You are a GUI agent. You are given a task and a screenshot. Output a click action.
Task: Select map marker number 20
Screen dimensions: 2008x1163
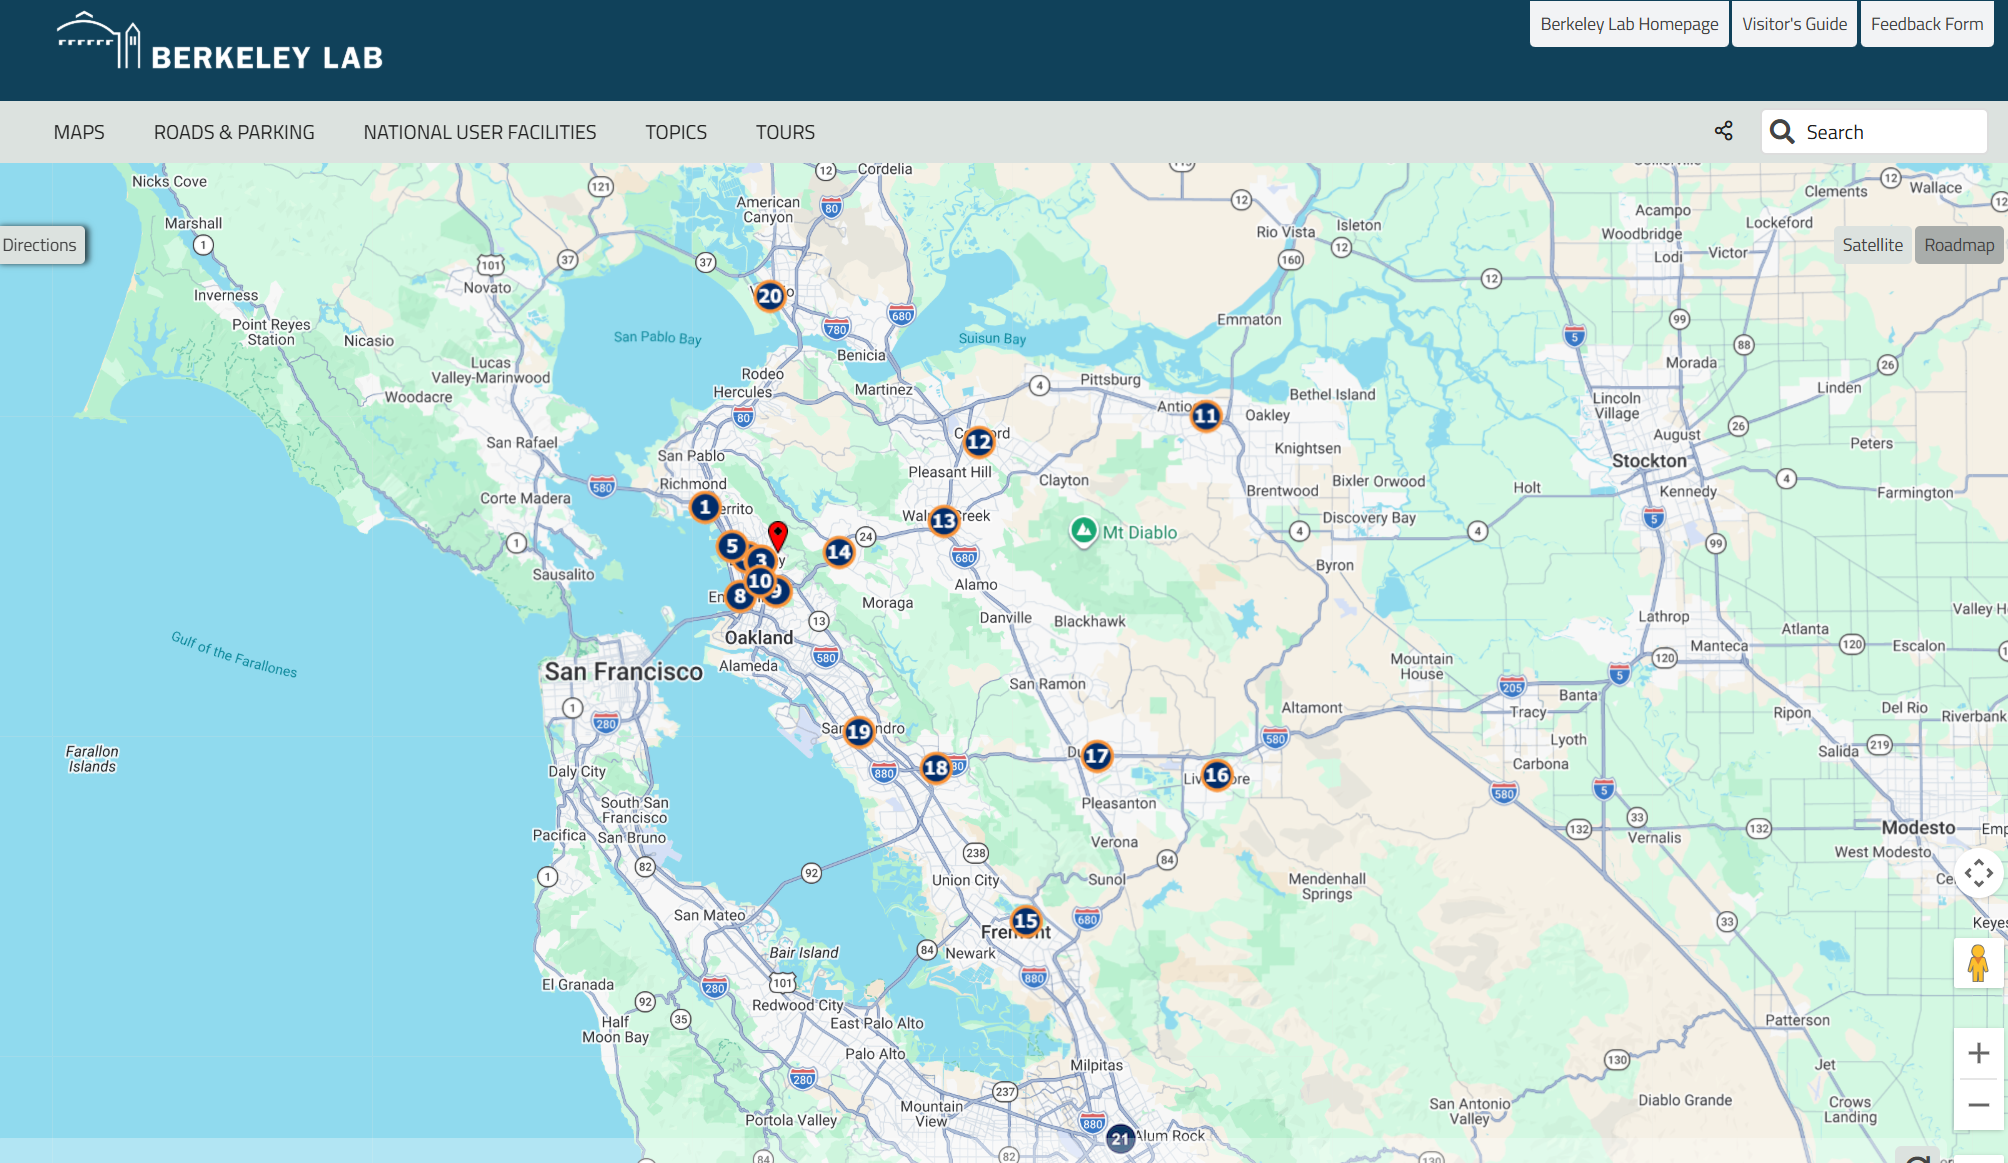click(770, 296)
